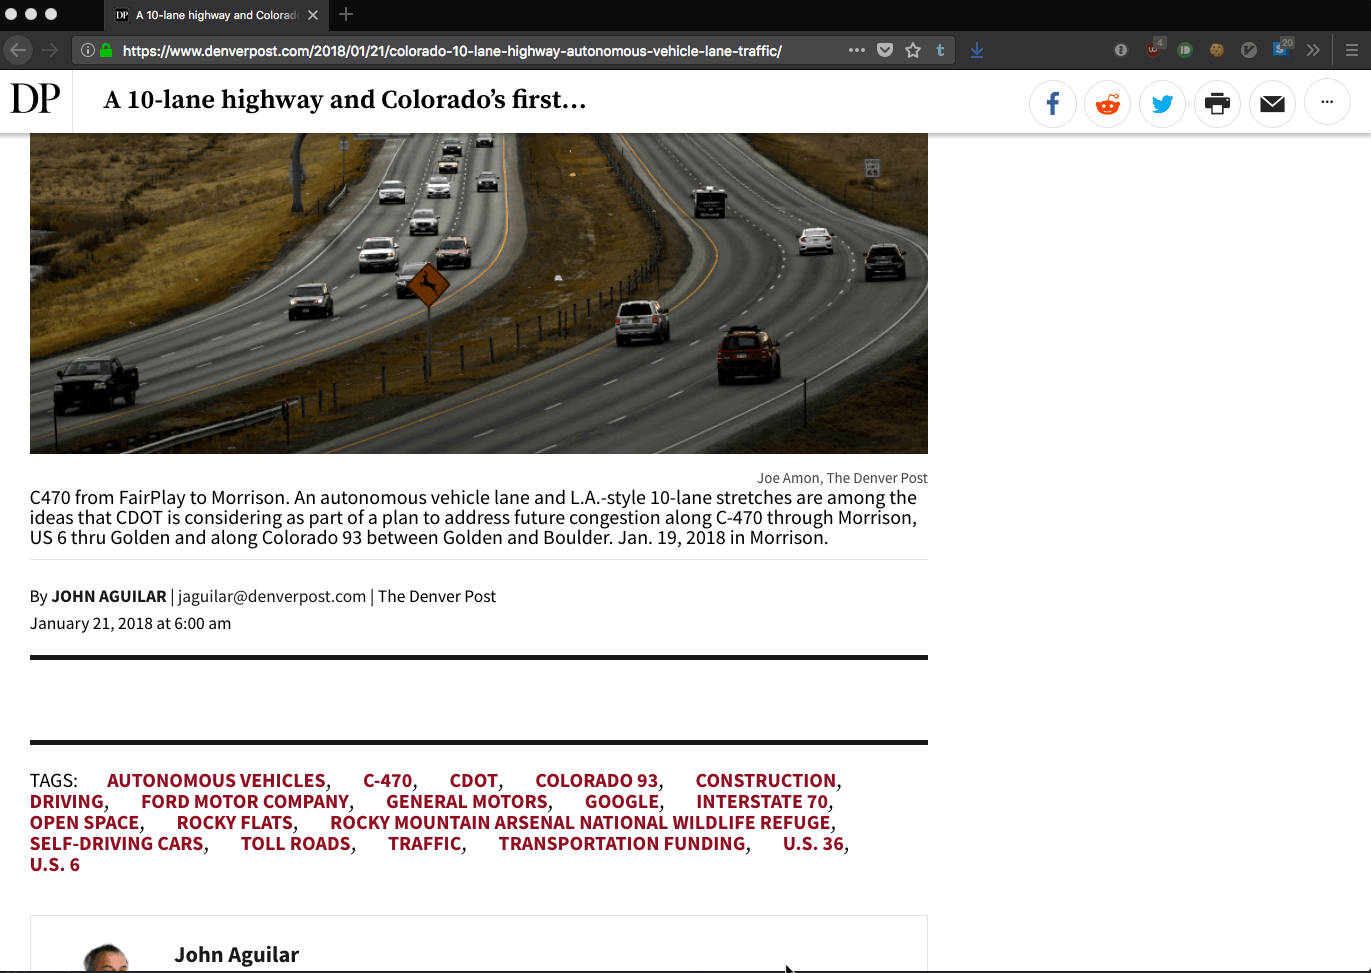Click the gray checkmark extension icon
Image resolution: width=1371 pixels, height=973 pixels.
pyautogui.click(x=1249, y=50)
